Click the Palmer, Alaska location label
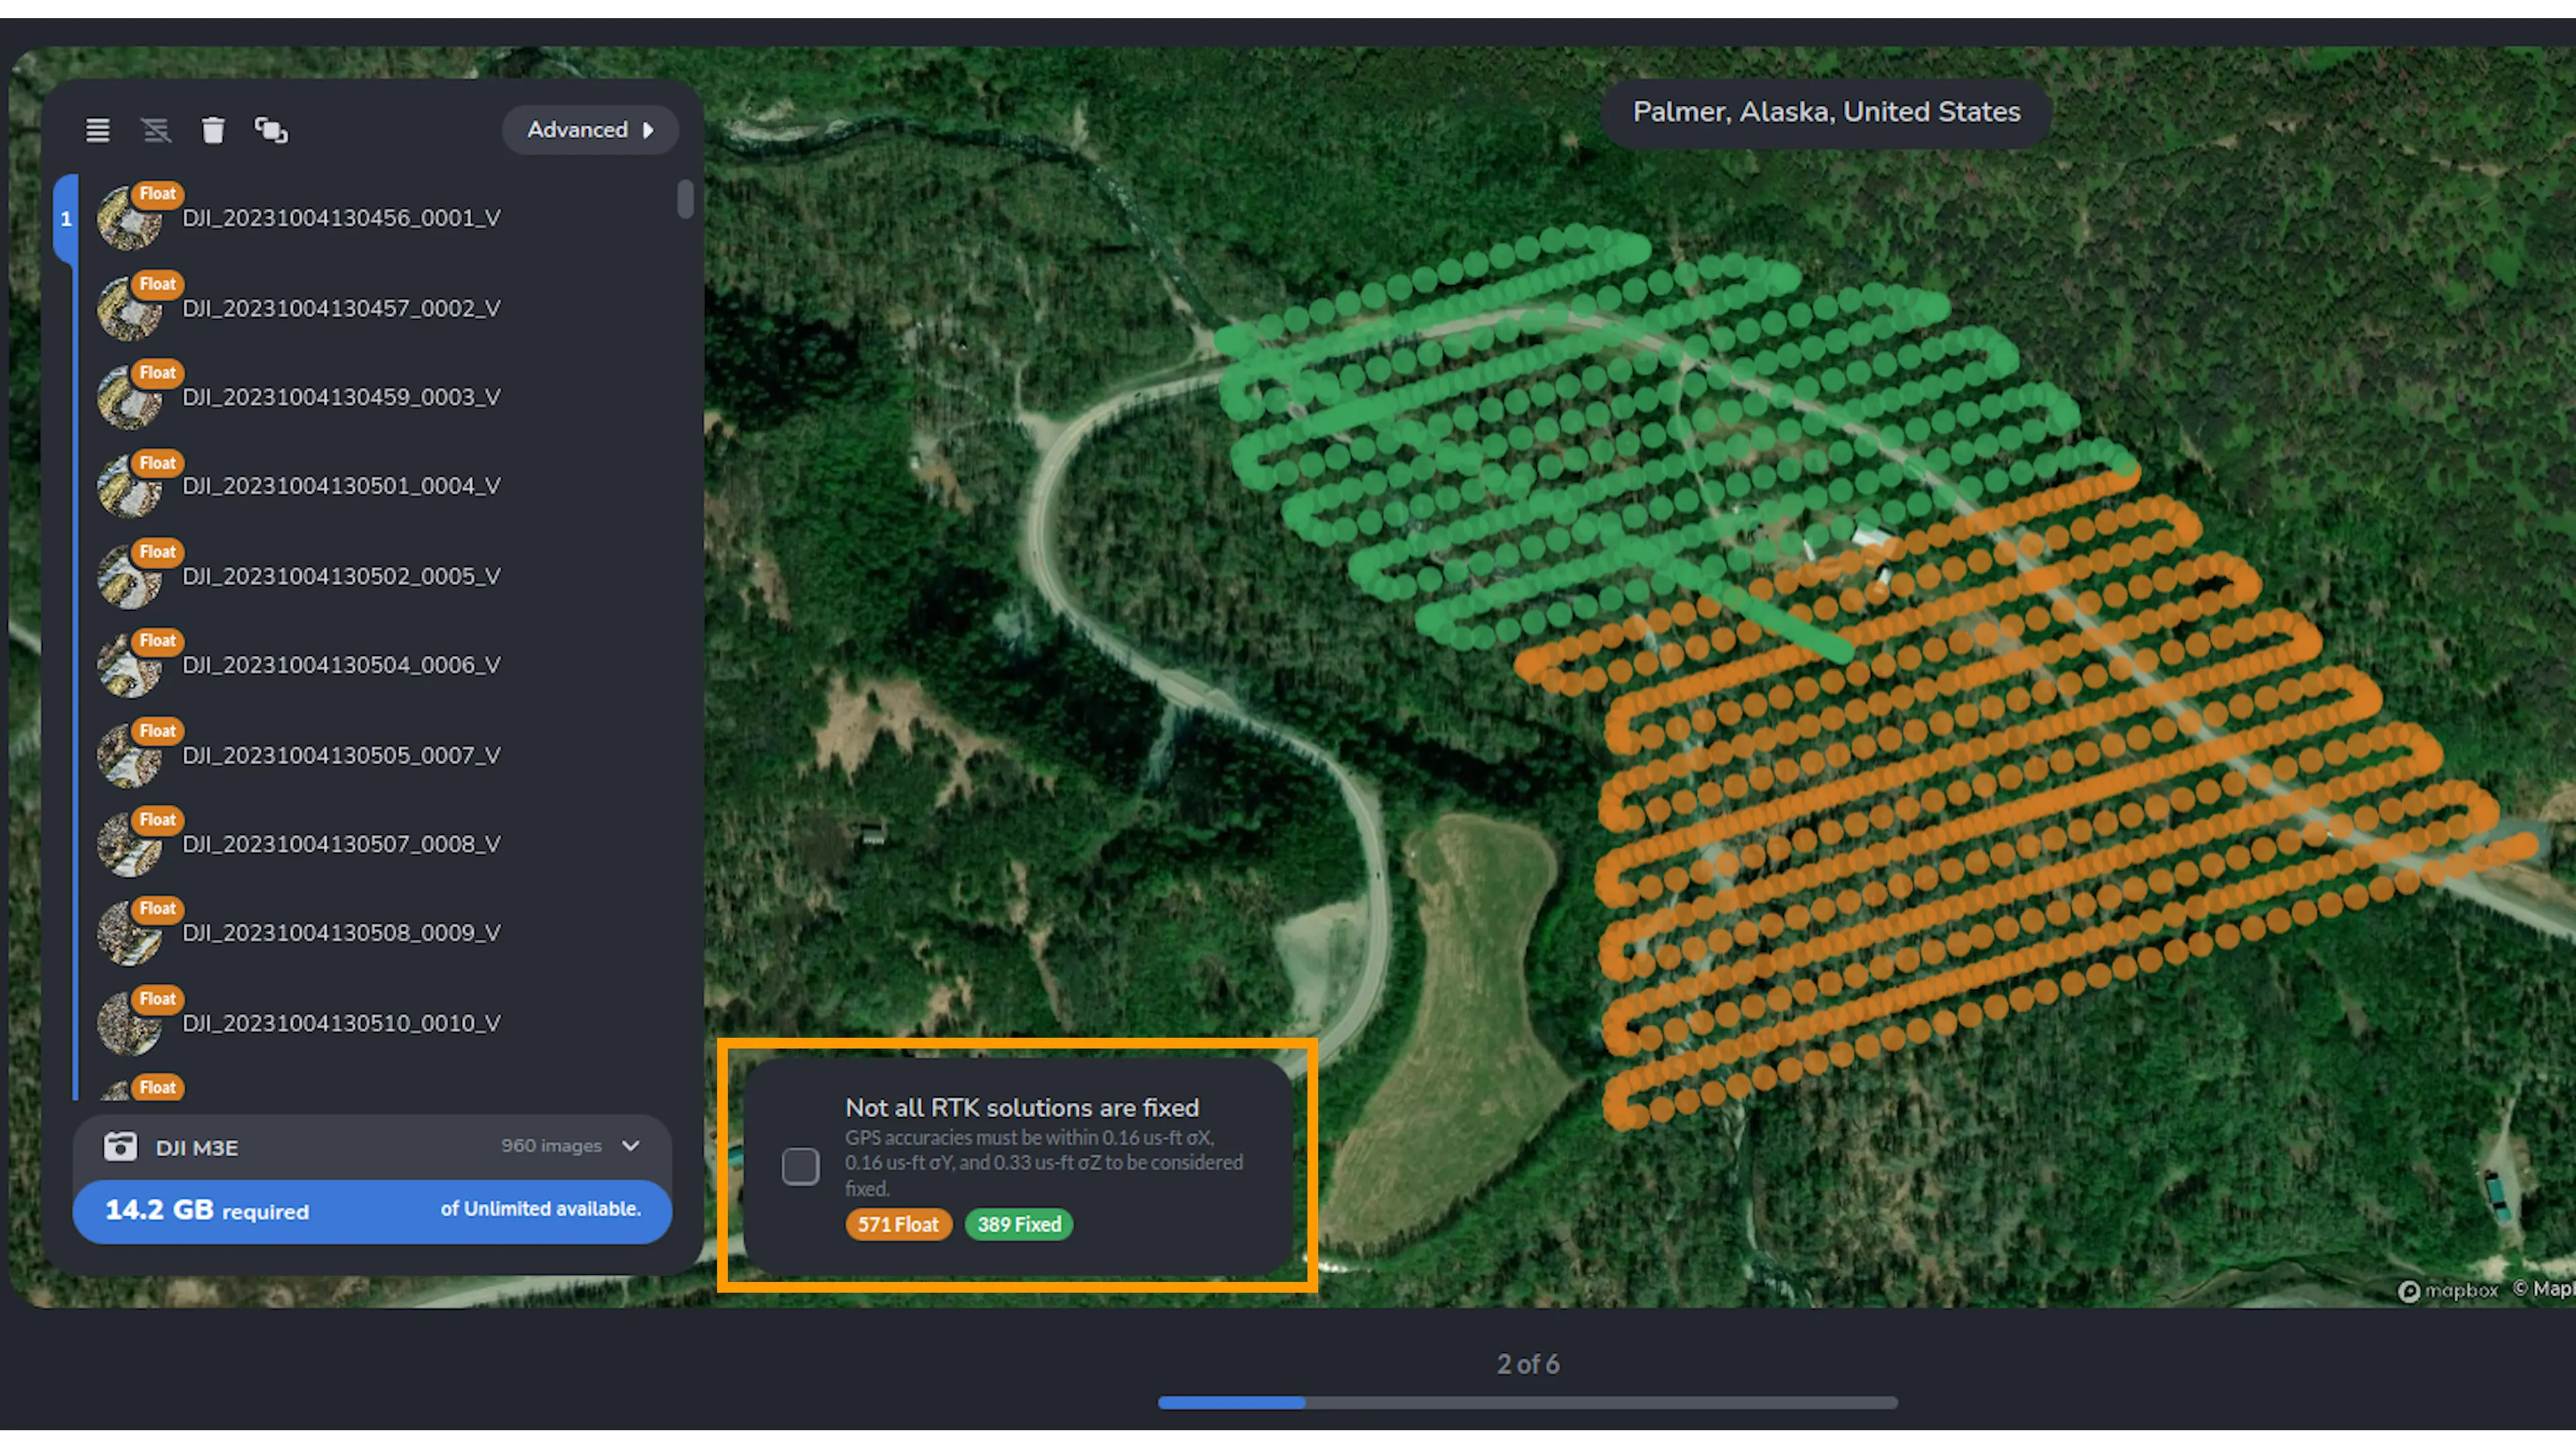 pos(1826,112)
